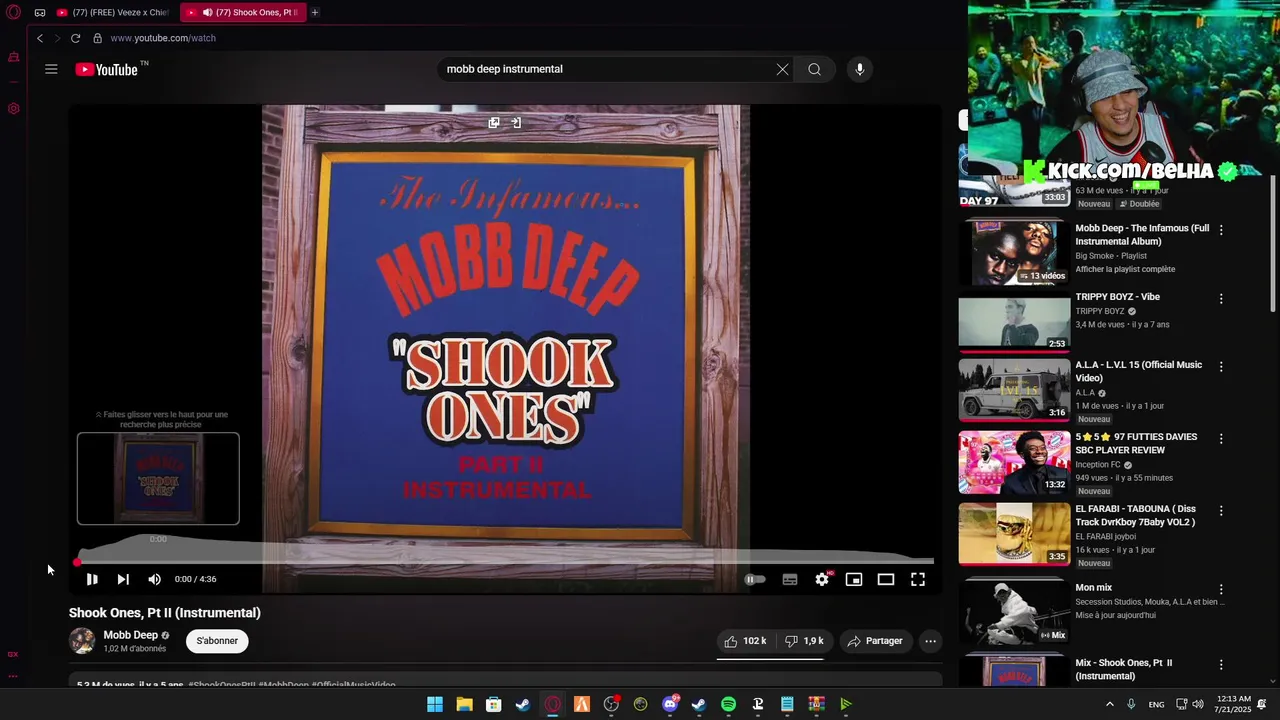Image resolution: width=1280 pixels, height=720 pixels.
Task: Click Afficher la playlist complète
Action: (x=1125, y=269)
